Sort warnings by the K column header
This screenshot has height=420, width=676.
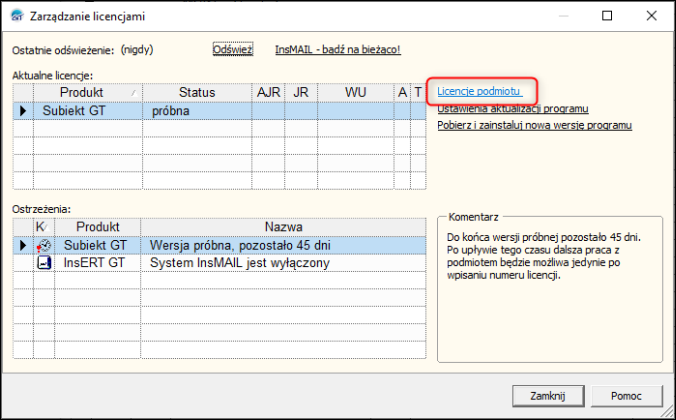tap(44, 227)
